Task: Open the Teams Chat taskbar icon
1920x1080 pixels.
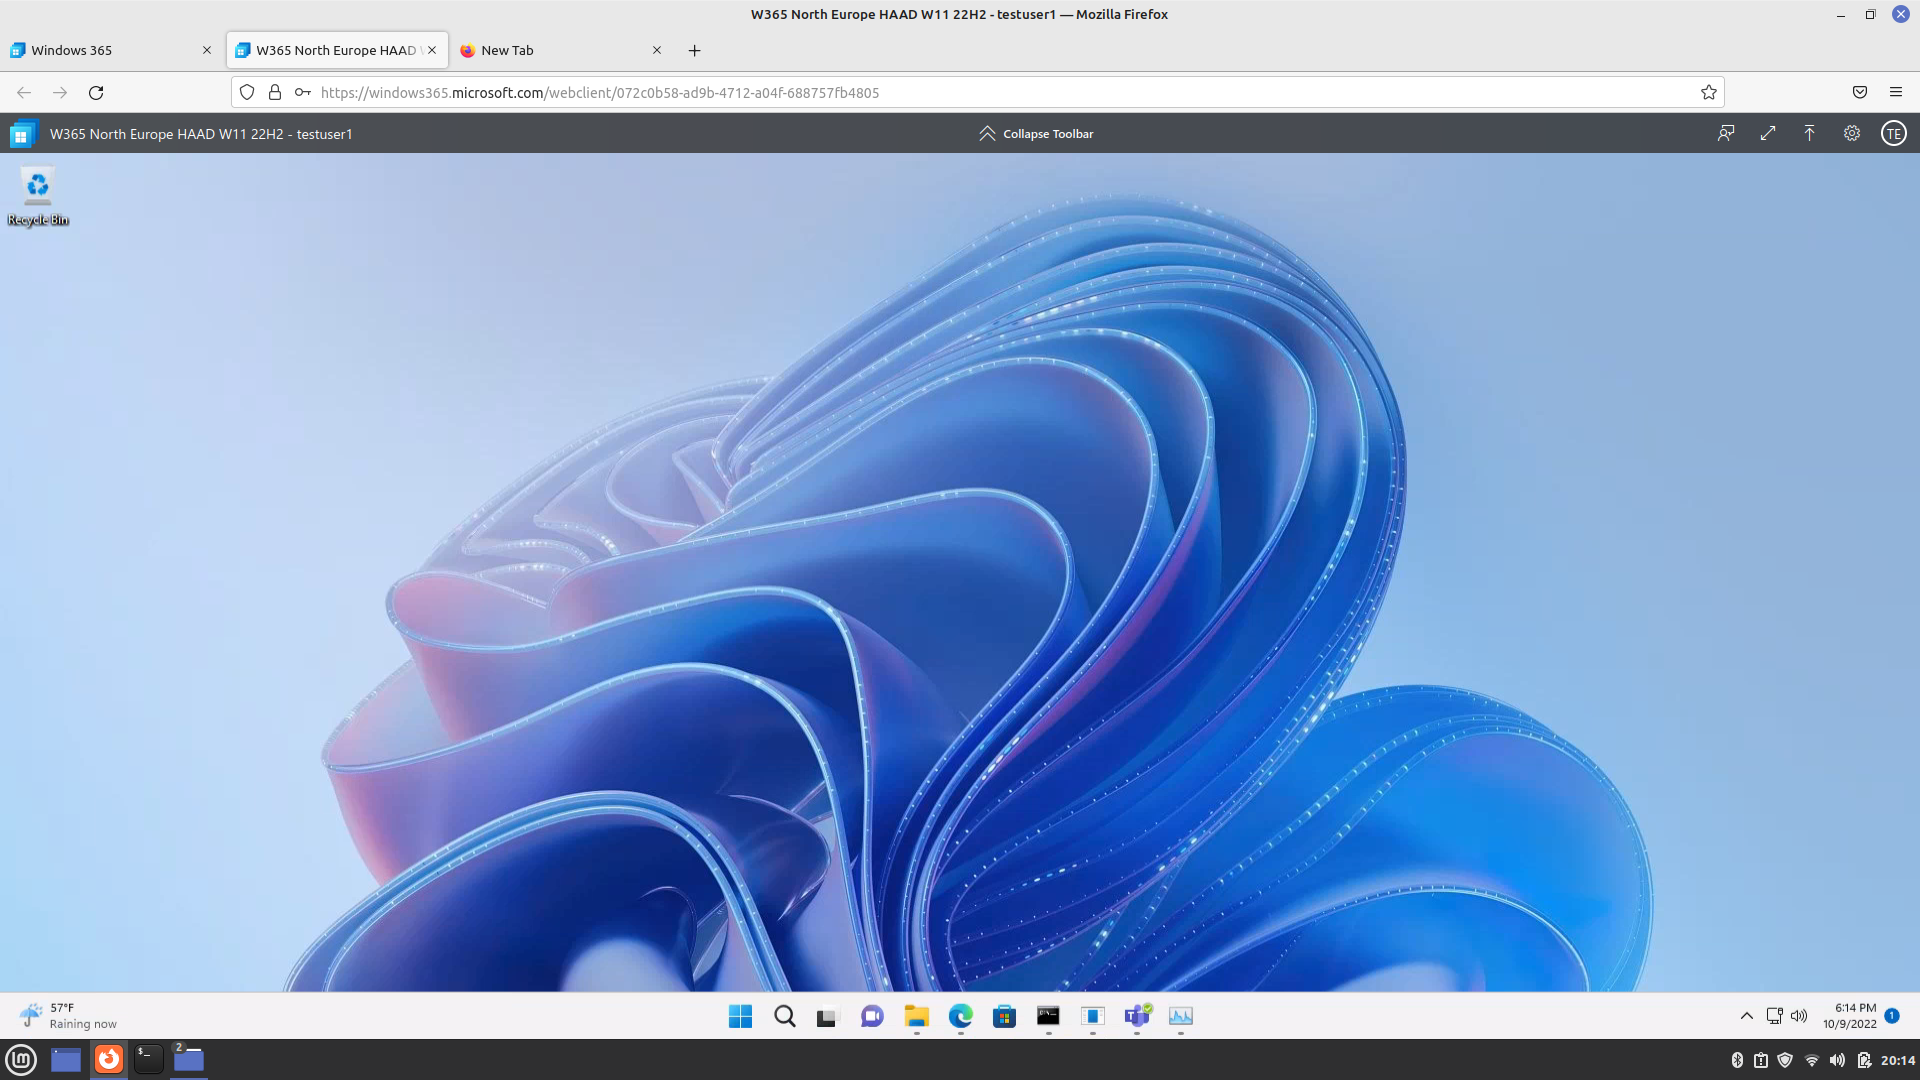Action: 872,1017
